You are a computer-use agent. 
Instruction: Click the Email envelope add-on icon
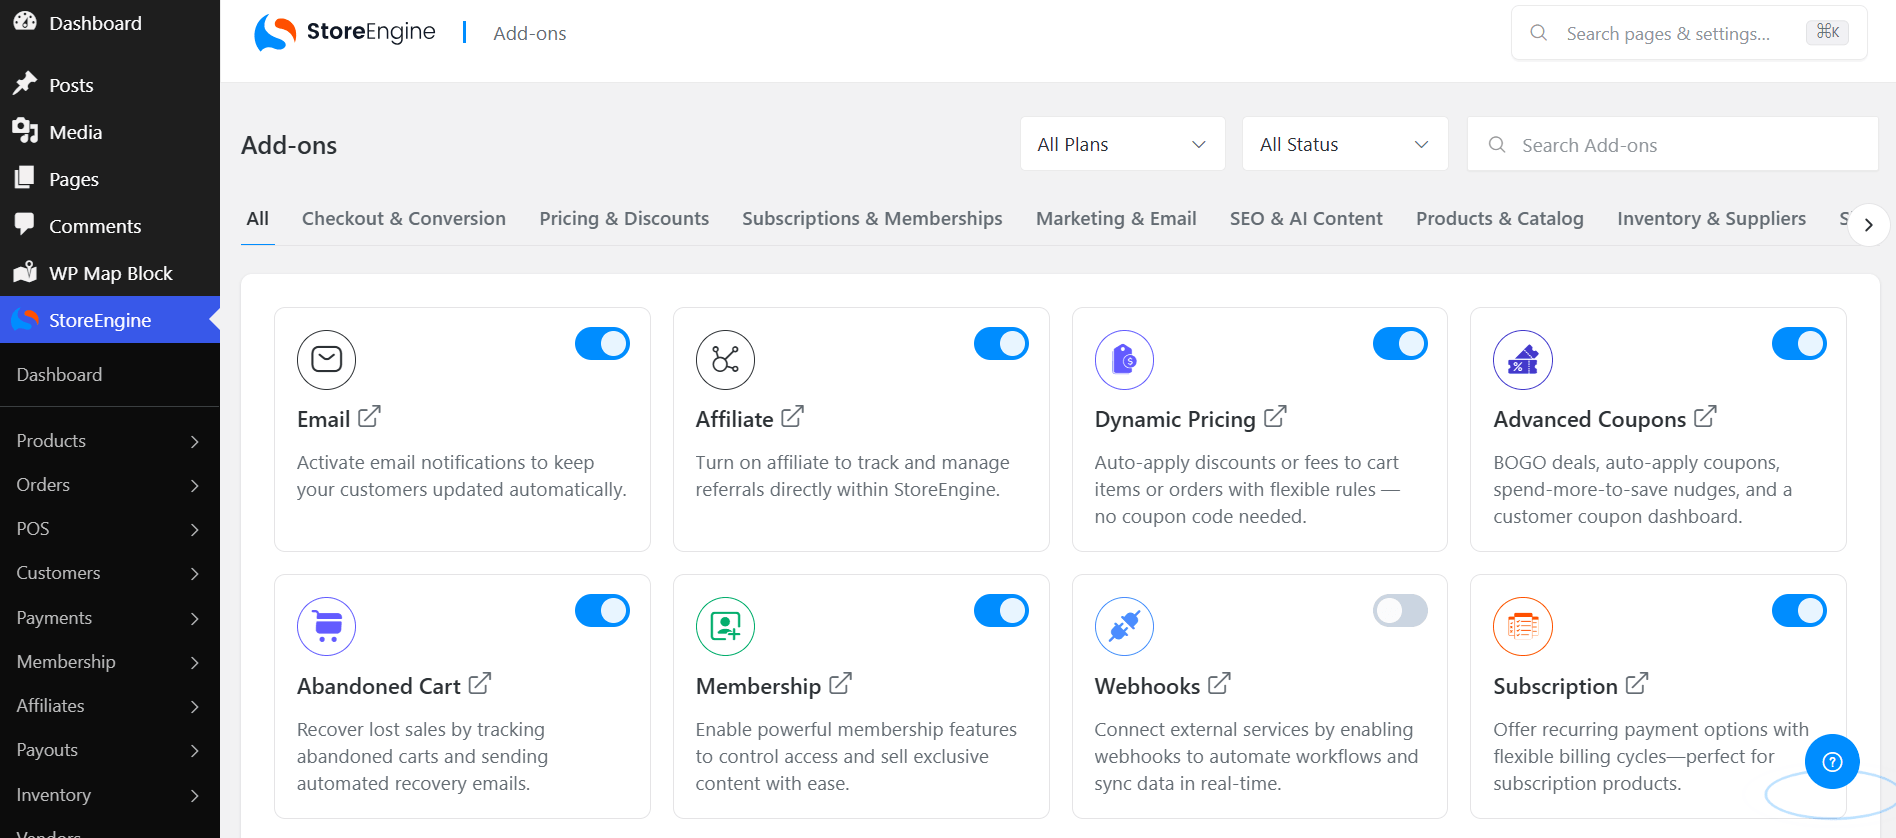click(326, 359)
